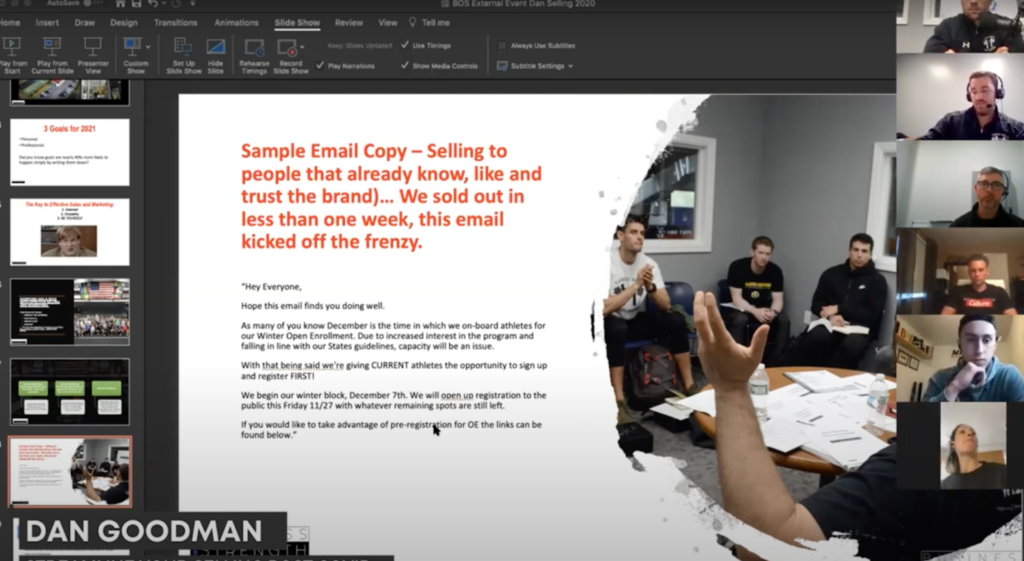Open the Customize Quick Access Toolbar arrow

tap(193, 4)
